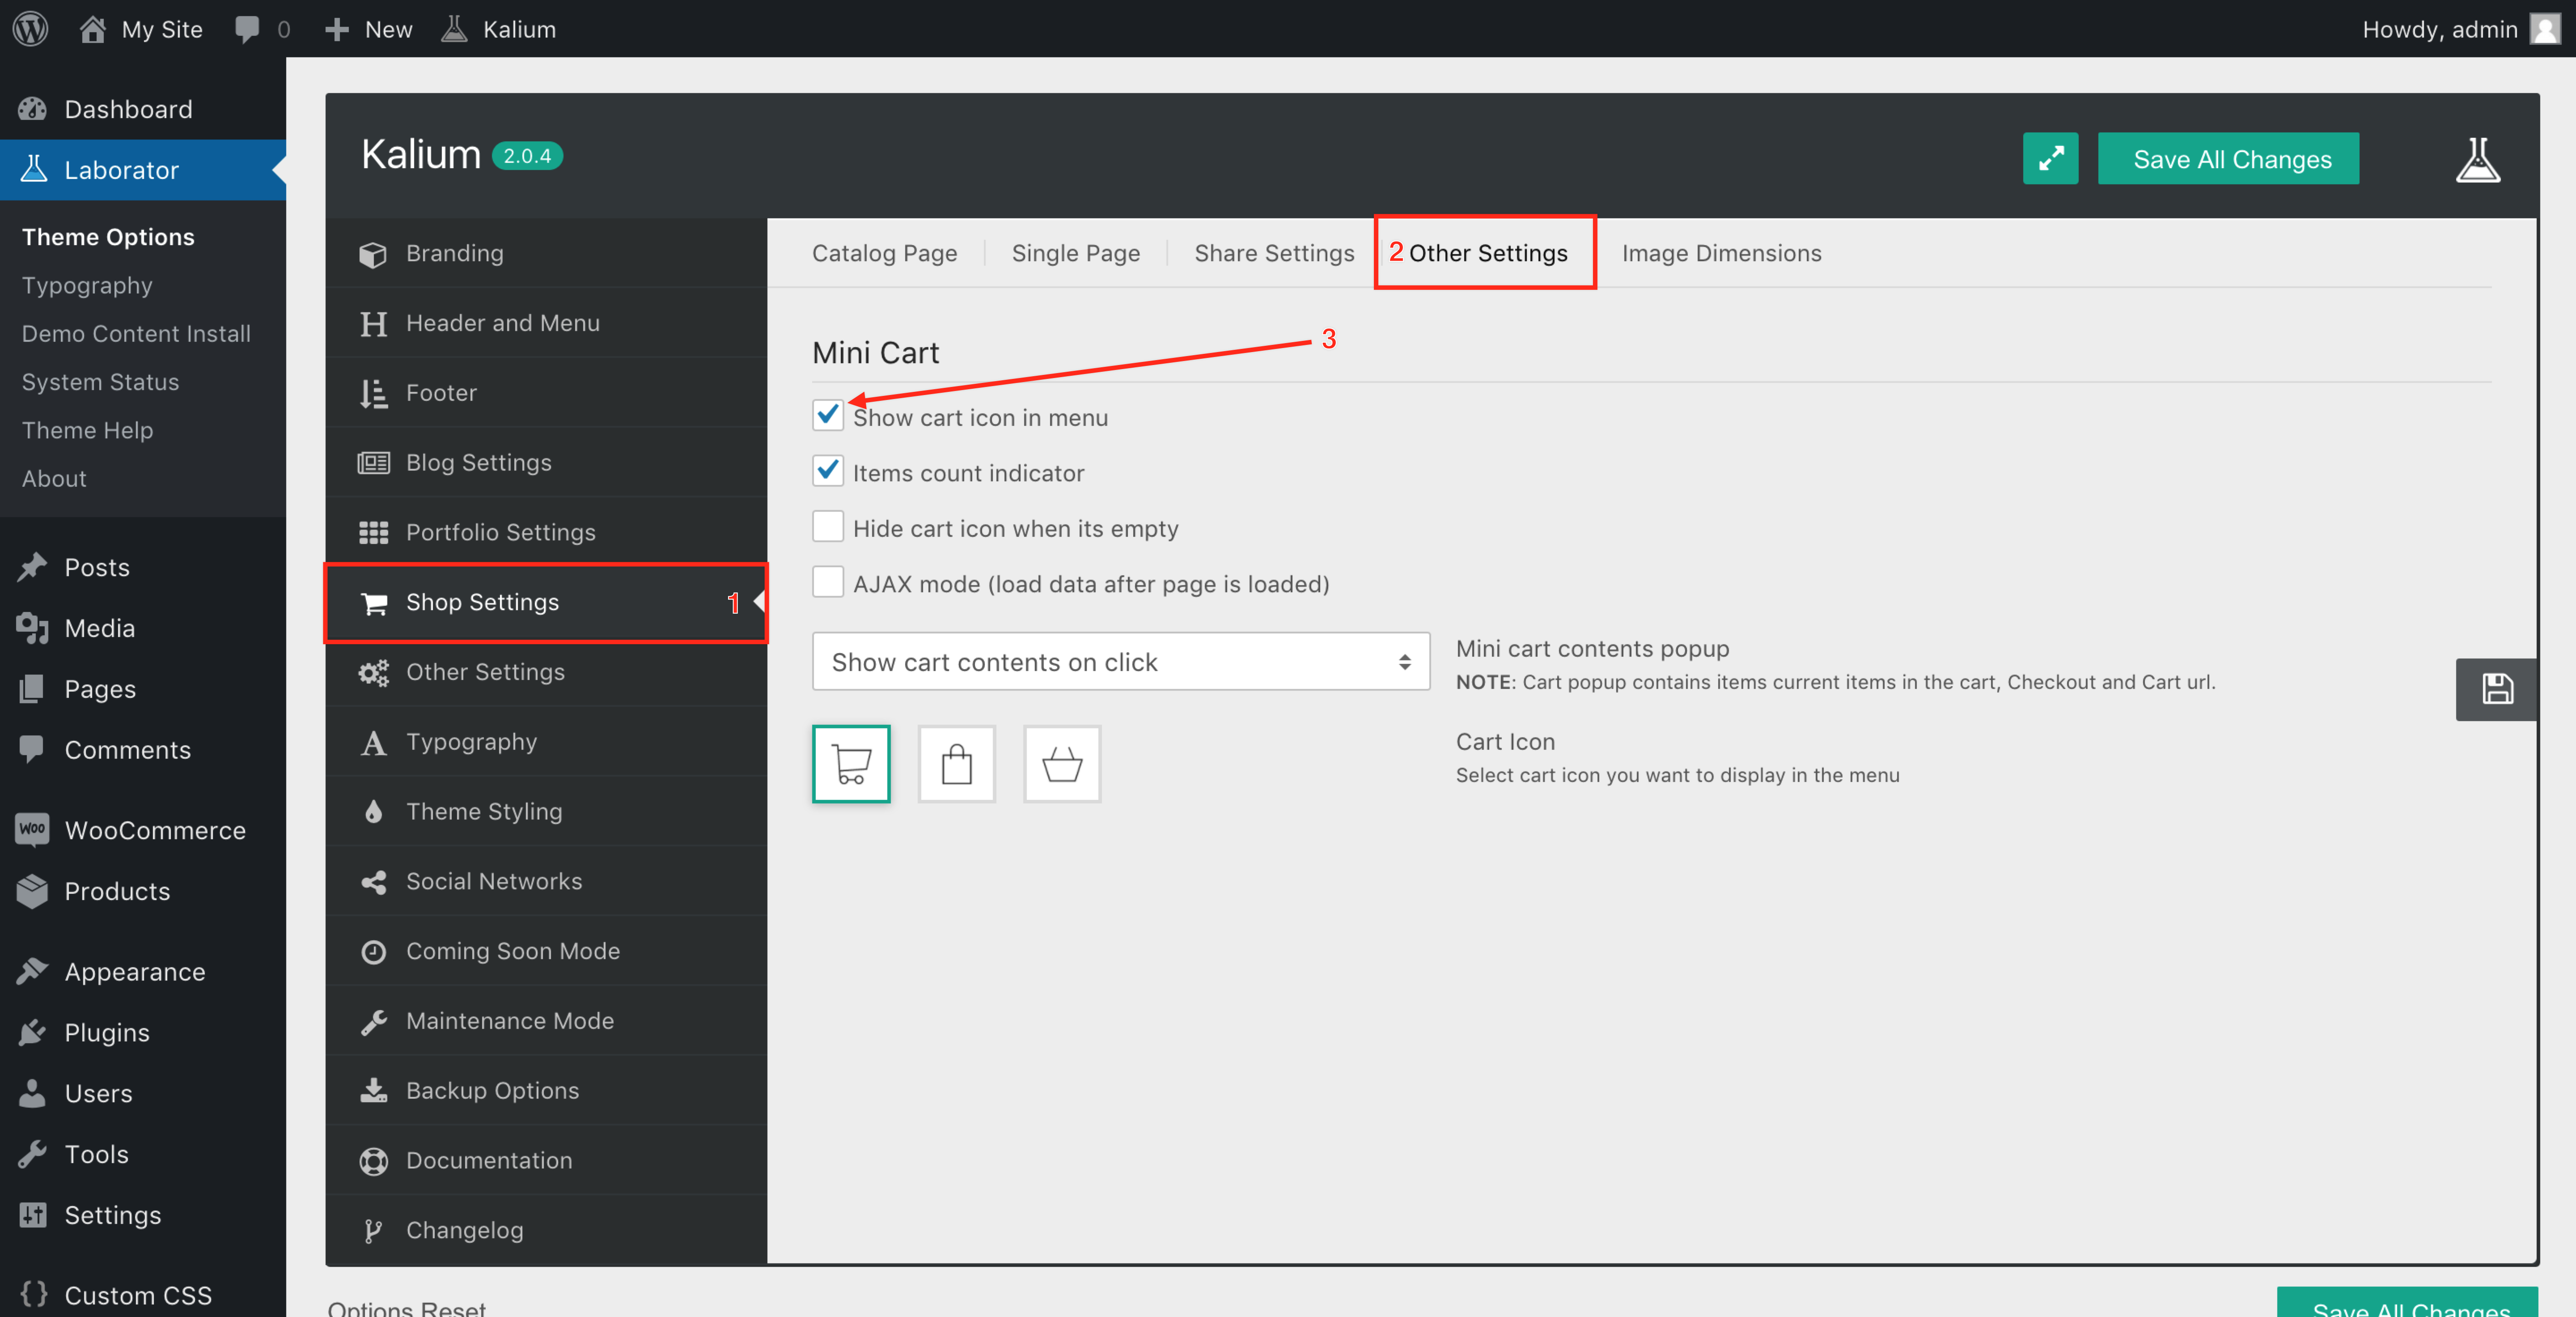Open Kalium flask item in admin bar

(499, 29)
